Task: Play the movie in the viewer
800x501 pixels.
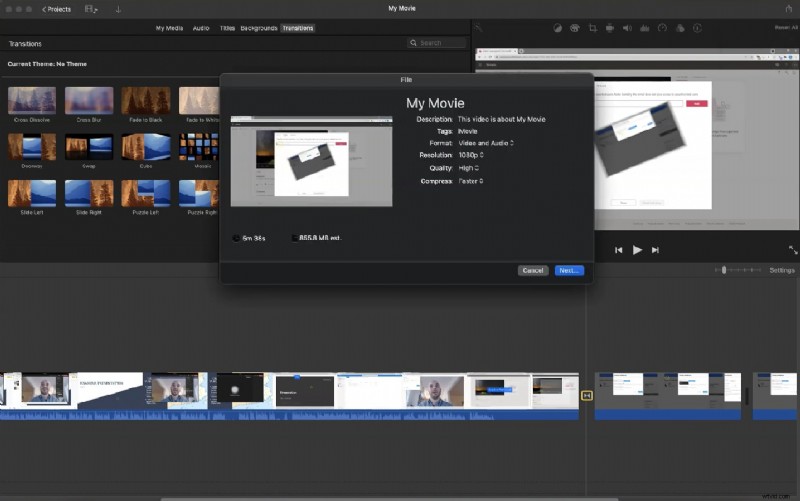Action: (x=637, y=250)
